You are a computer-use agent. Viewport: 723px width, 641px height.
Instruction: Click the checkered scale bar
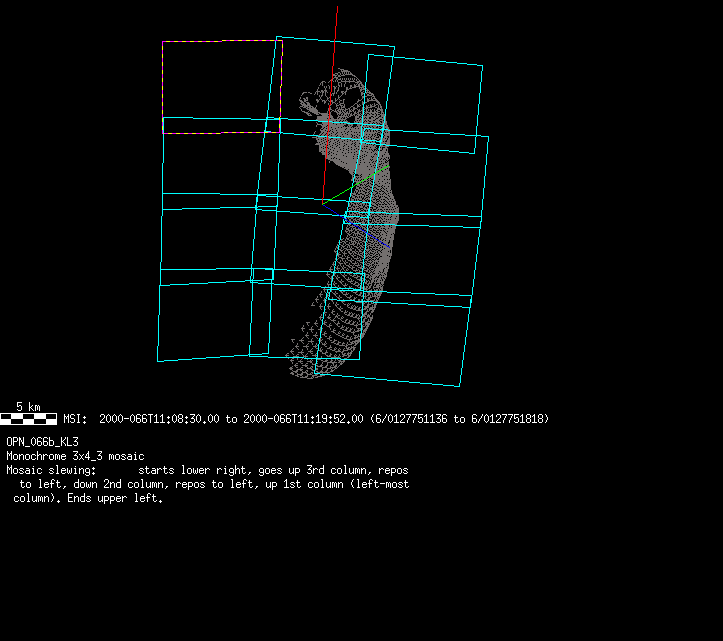point(29,419)
